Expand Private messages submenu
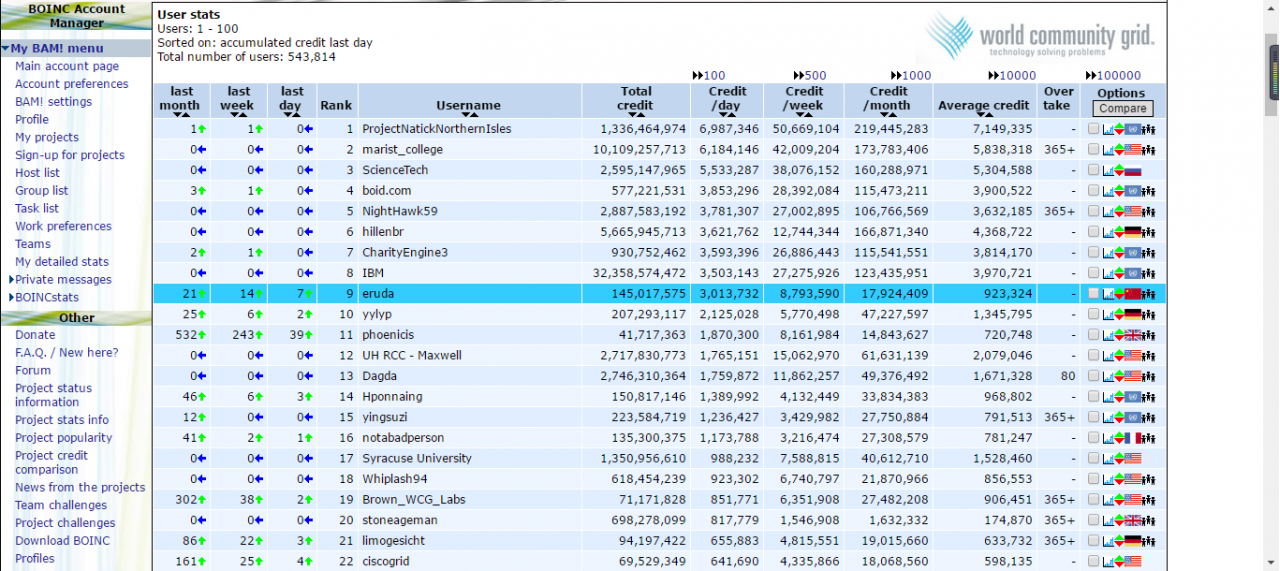 coord(11,280)
